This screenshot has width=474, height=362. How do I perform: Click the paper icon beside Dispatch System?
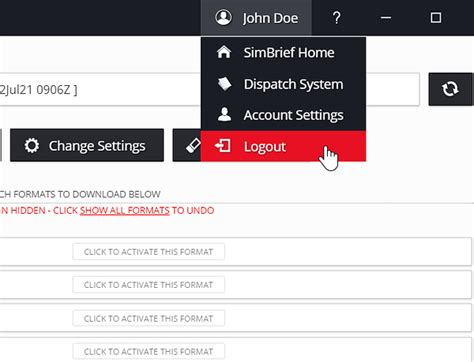(225, 84)
